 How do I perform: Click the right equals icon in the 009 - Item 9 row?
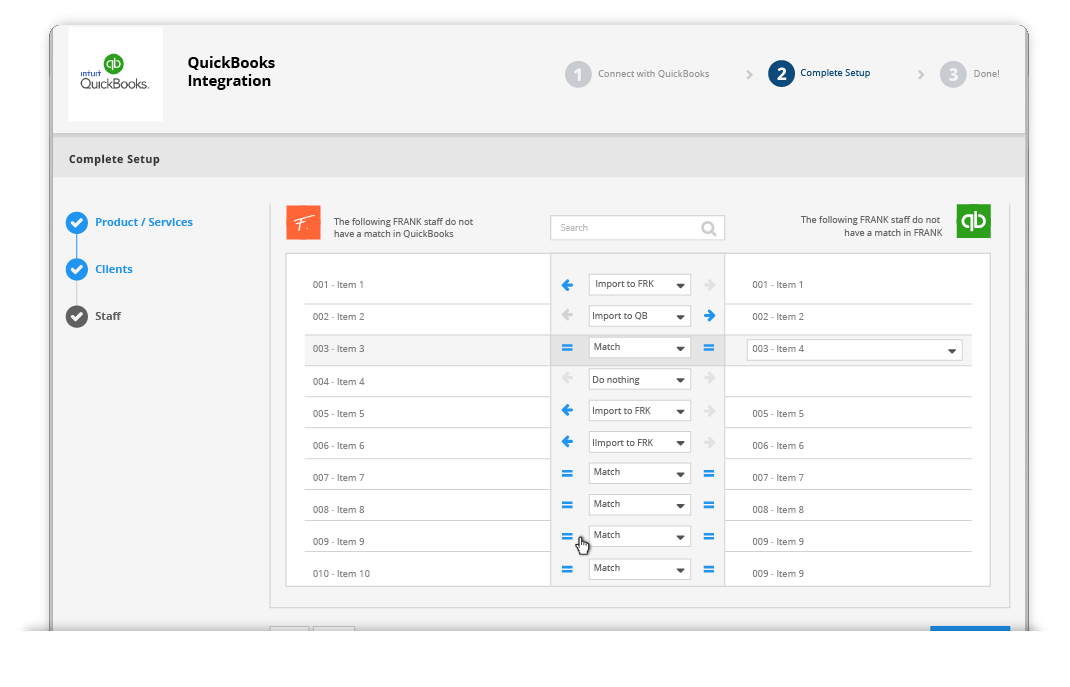709,537
